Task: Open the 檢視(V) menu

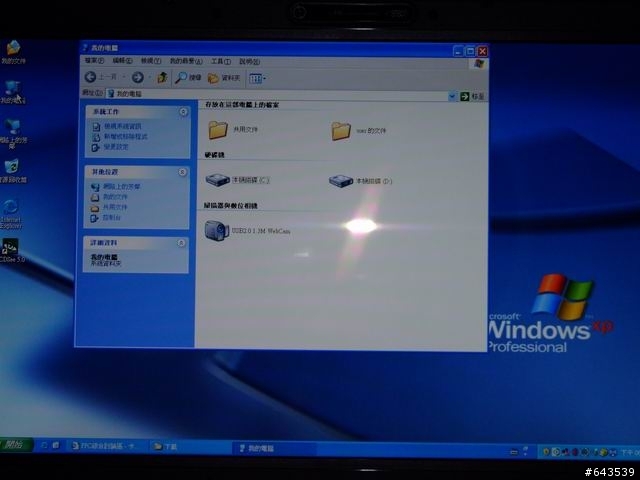Action: point(151,61)
